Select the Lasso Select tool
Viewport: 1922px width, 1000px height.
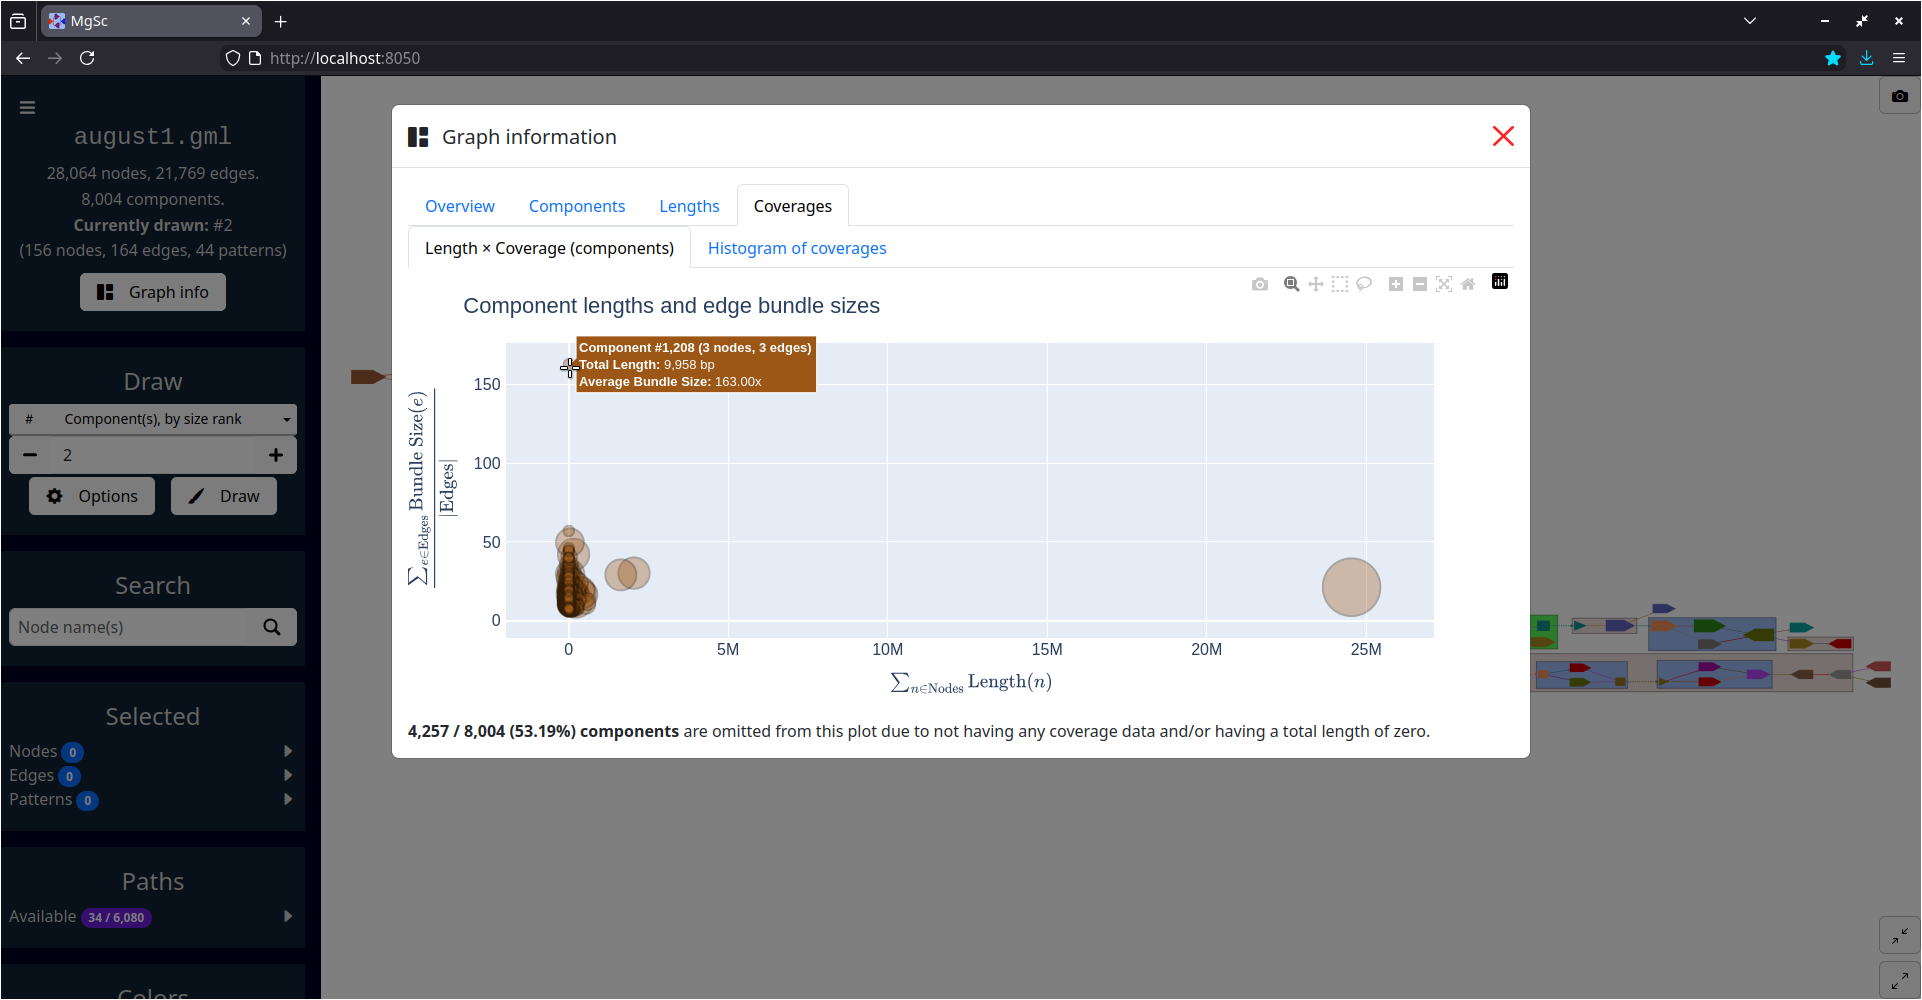pyautogui.click(x=1364, y=284)
